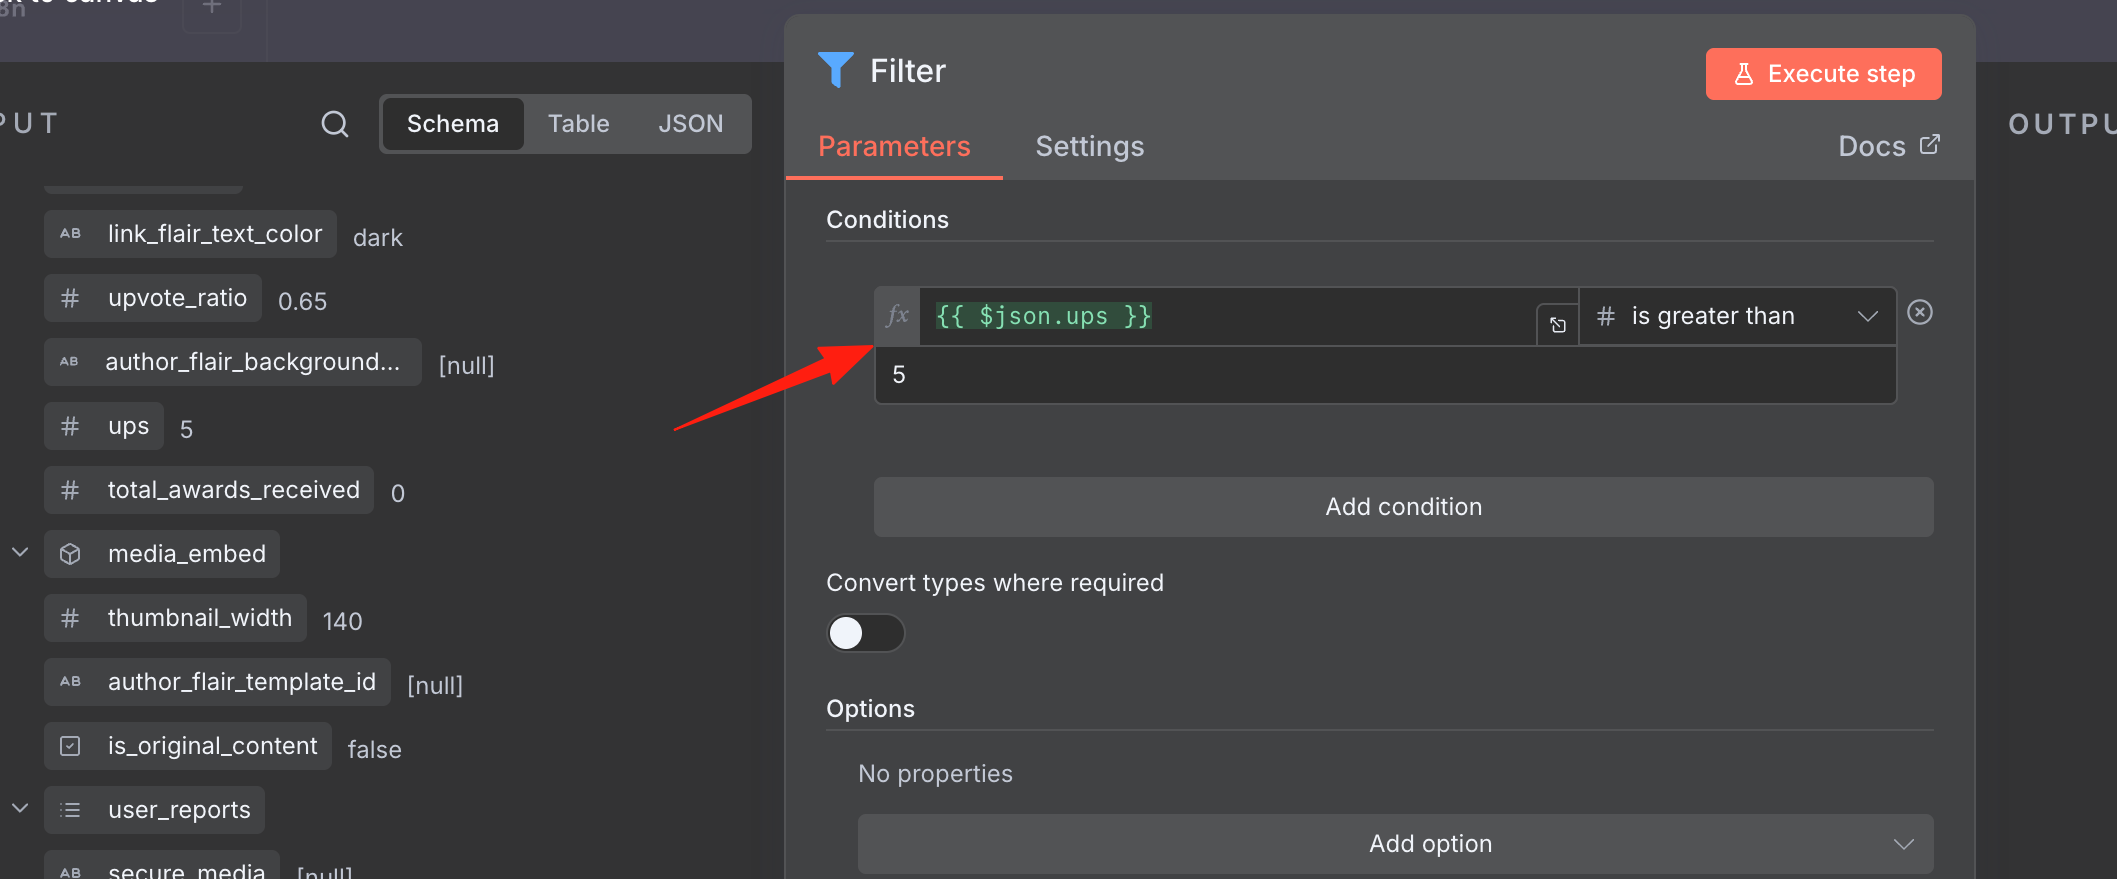Switch to Table view
The image size is (2118, 880).
tap(578, 124)
